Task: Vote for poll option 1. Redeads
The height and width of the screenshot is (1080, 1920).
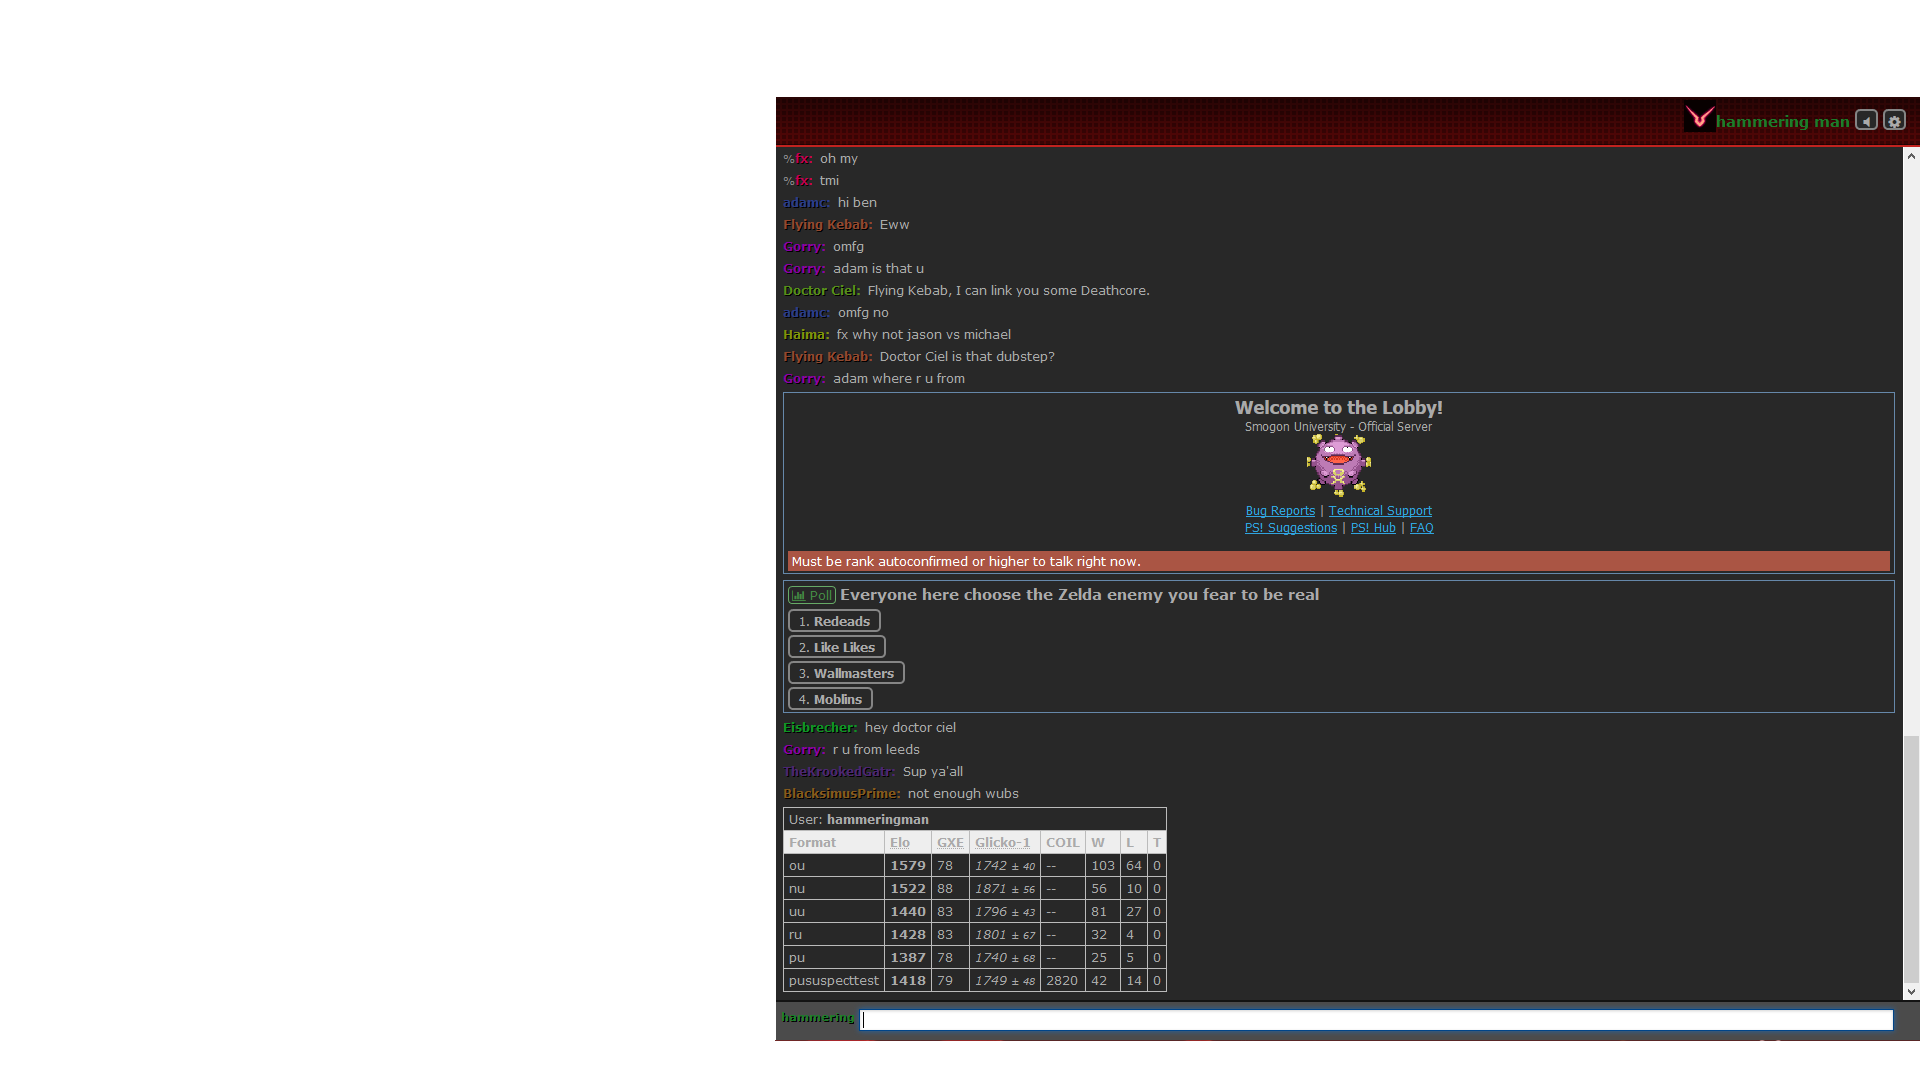Action: point(834,621)
